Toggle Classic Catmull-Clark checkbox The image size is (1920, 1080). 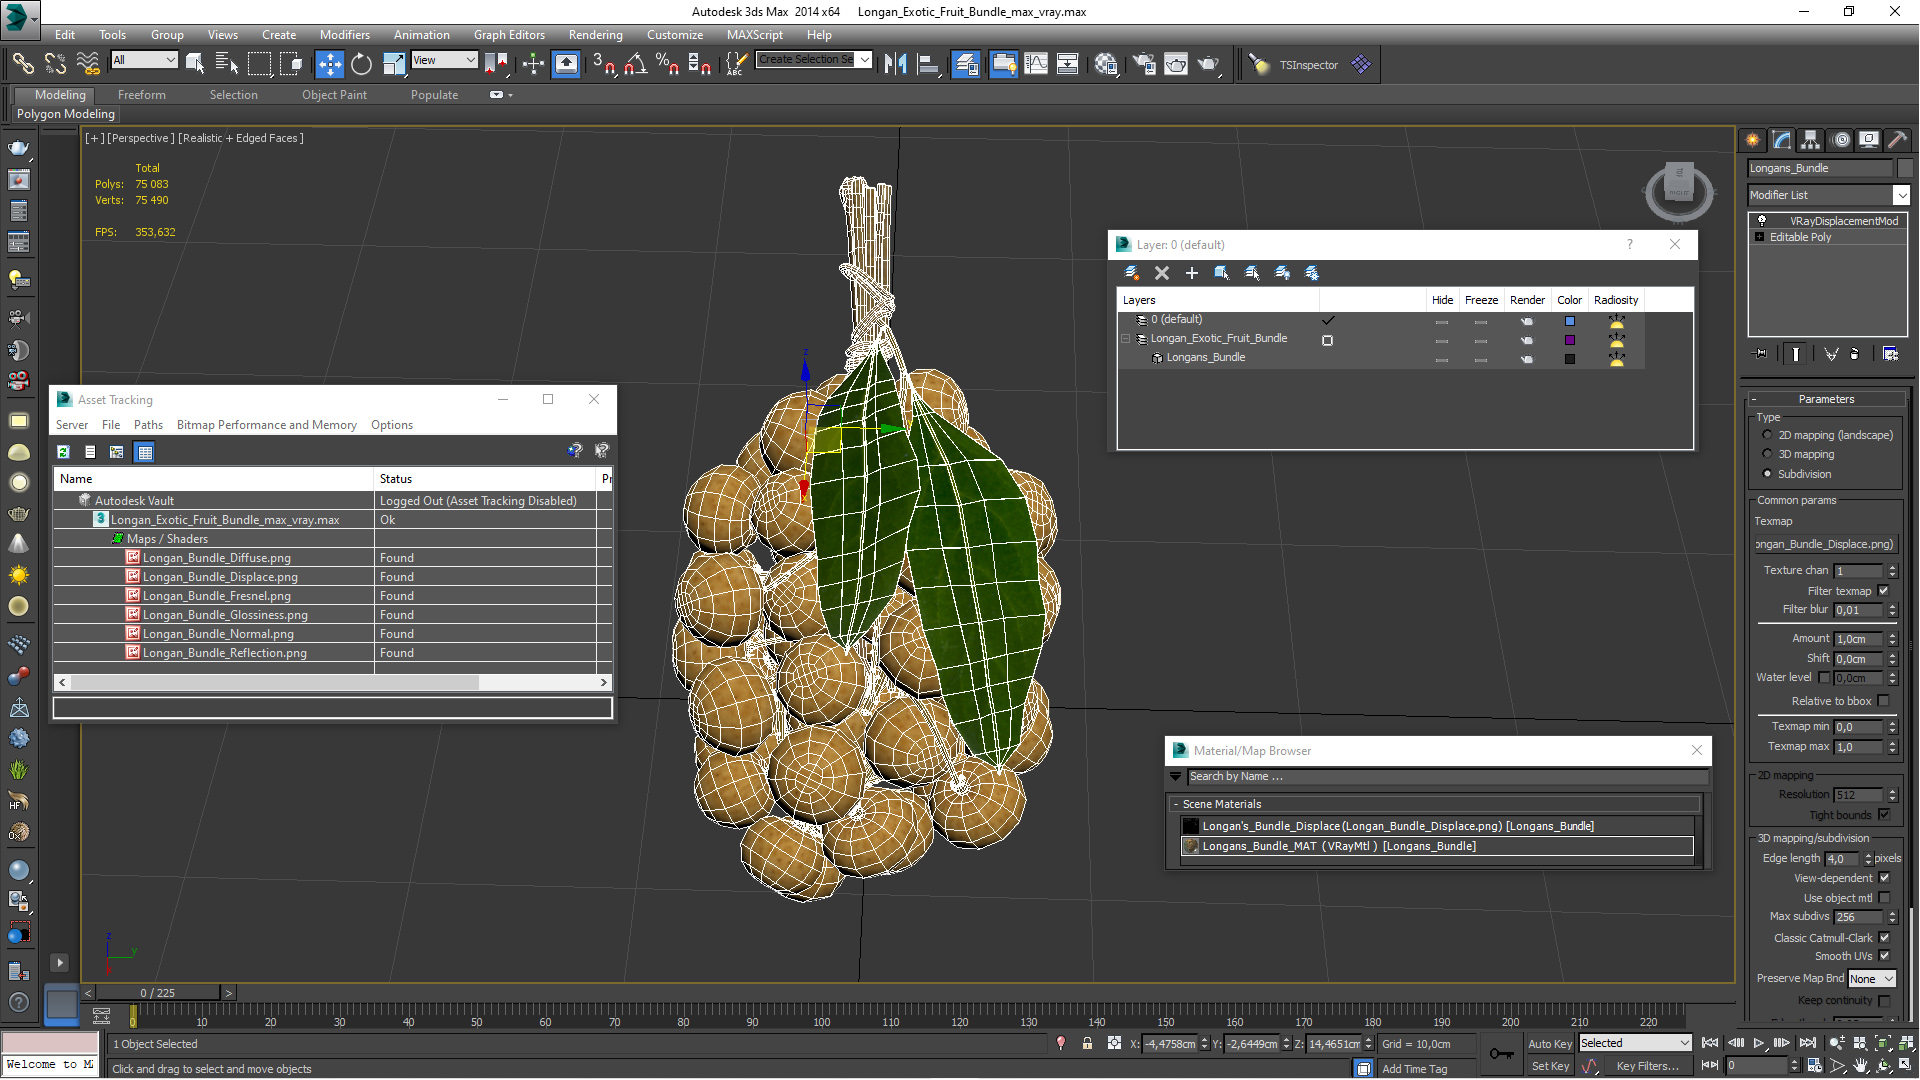[x=1884, y=938]
